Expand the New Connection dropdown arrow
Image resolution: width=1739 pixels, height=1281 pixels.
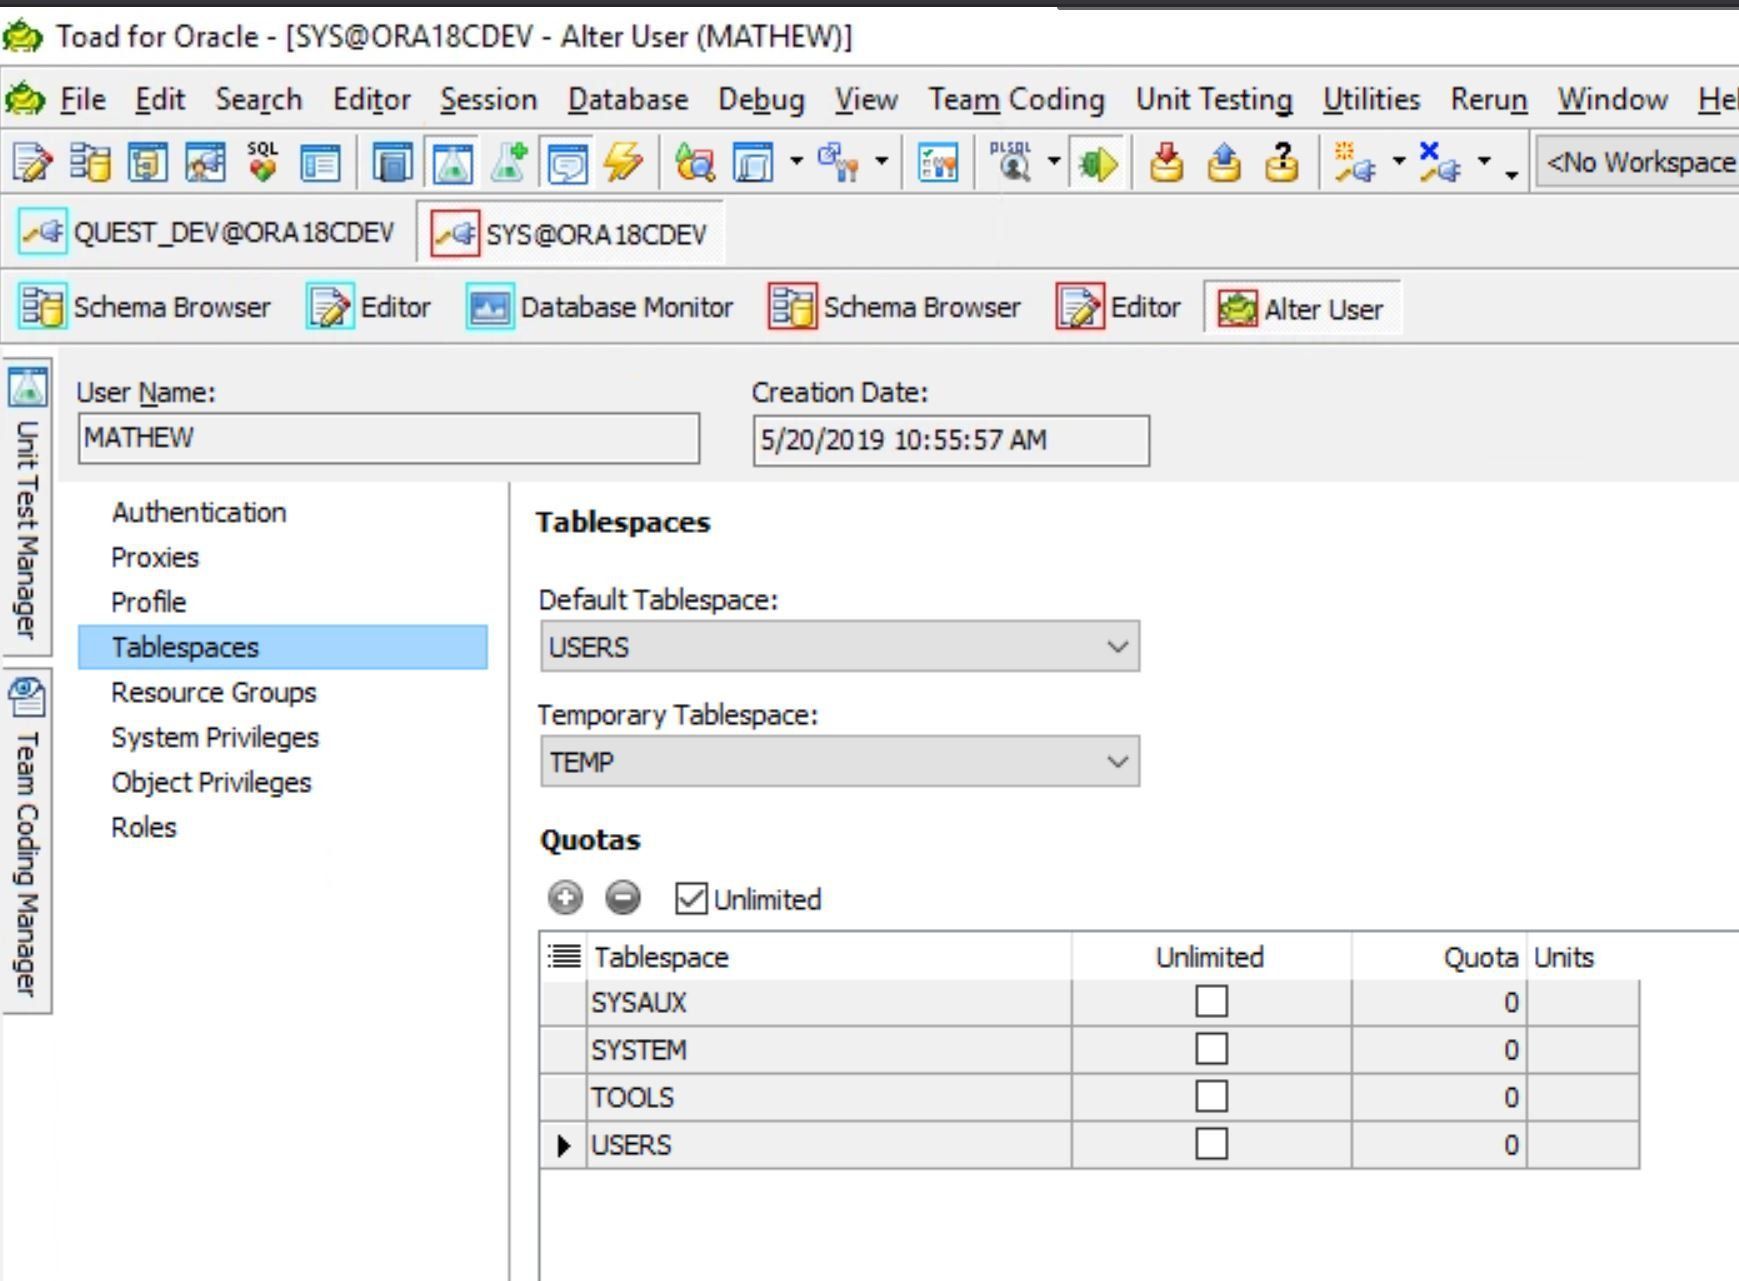(1398, 160)
